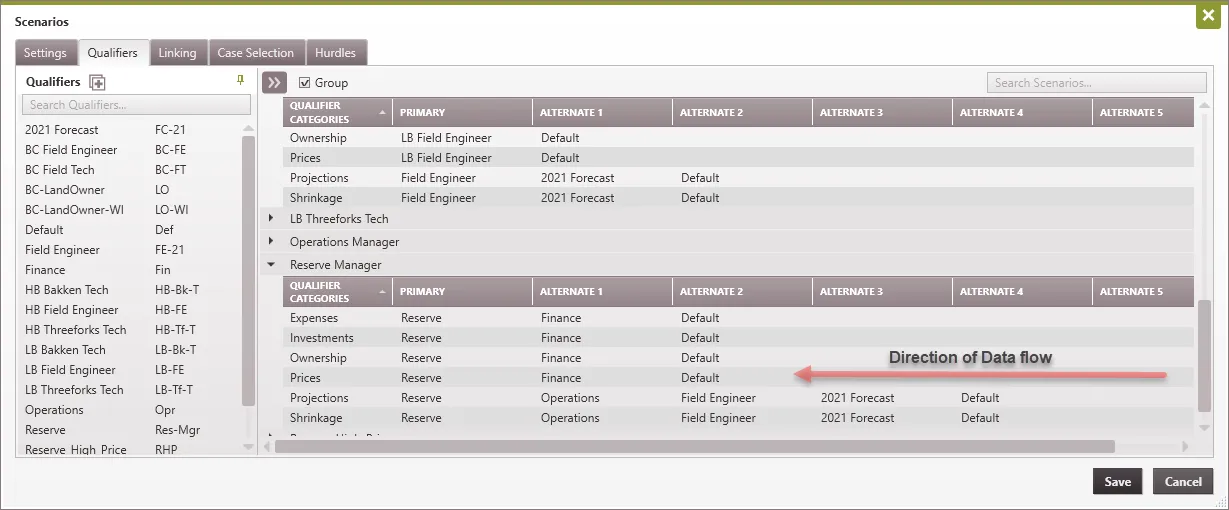Expand the LB Threeforks Tech group

pyautogui.click(x=271, y=218)
